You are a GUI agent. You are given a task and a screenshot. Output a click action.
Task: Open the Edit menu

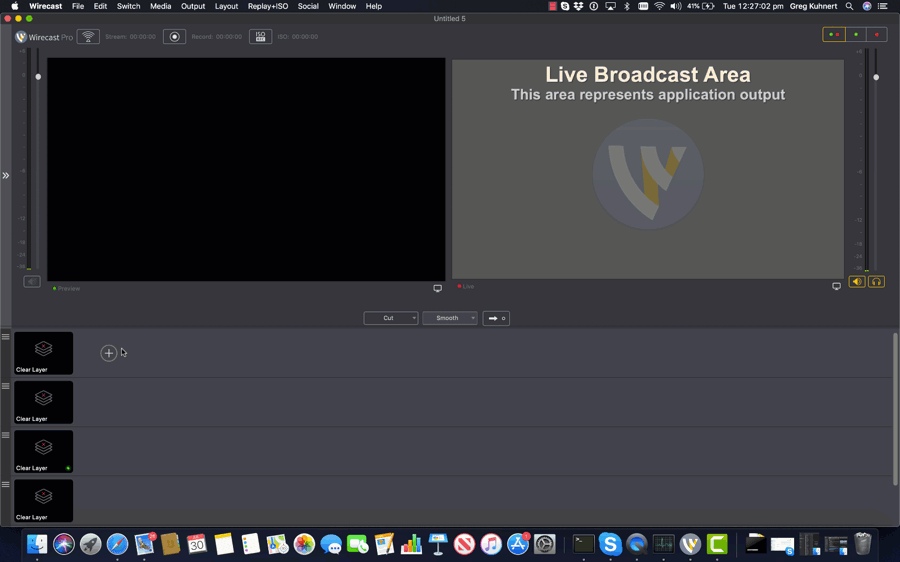point(100,6)
